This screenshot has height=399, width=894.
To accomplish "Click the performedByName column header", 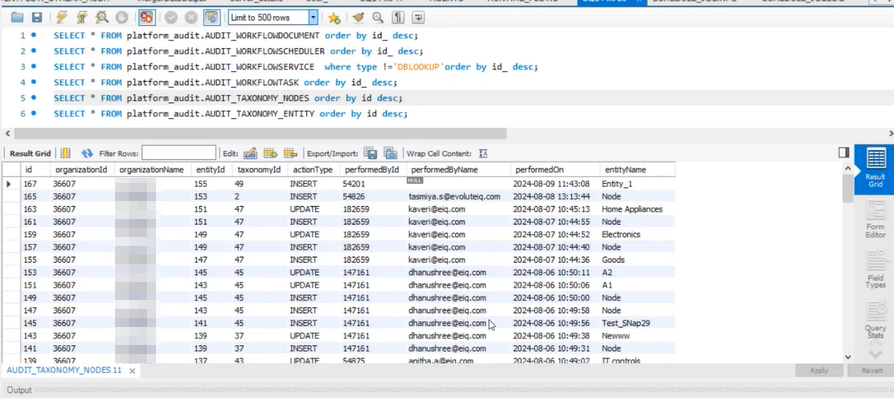I will (458, 170).
